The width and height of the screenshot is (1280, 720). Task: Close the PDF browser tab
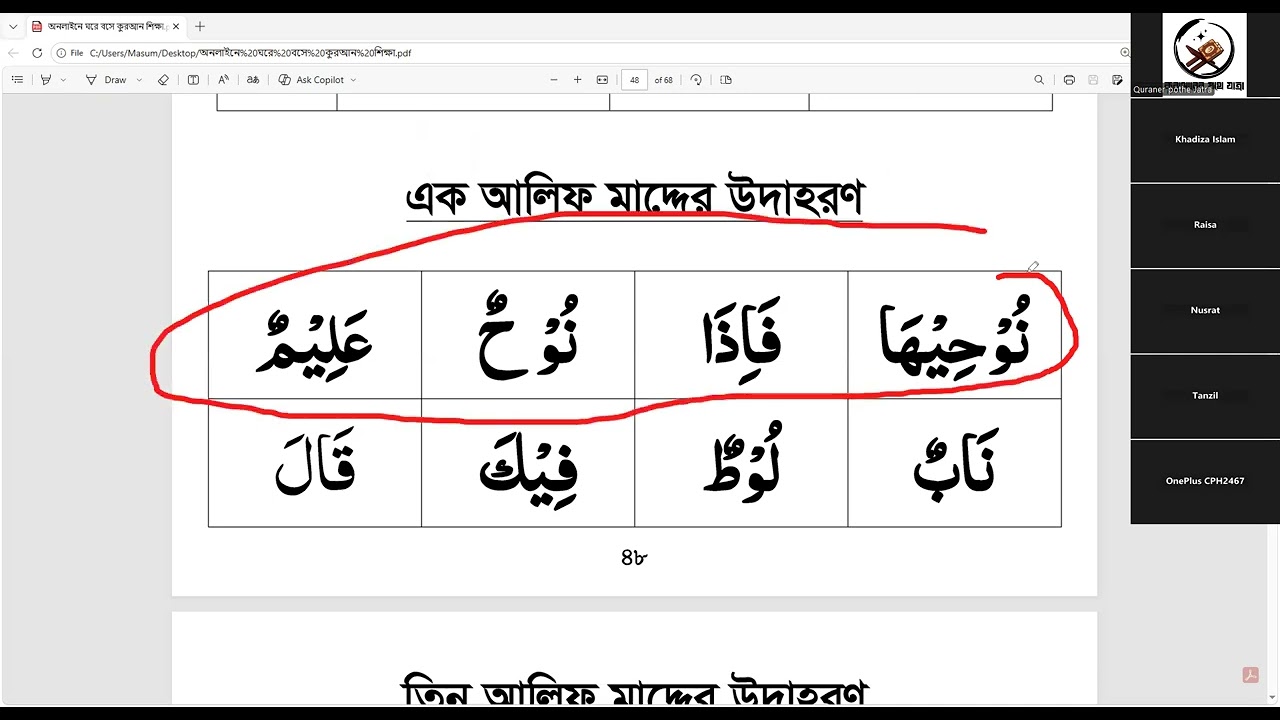pos(176,27)
